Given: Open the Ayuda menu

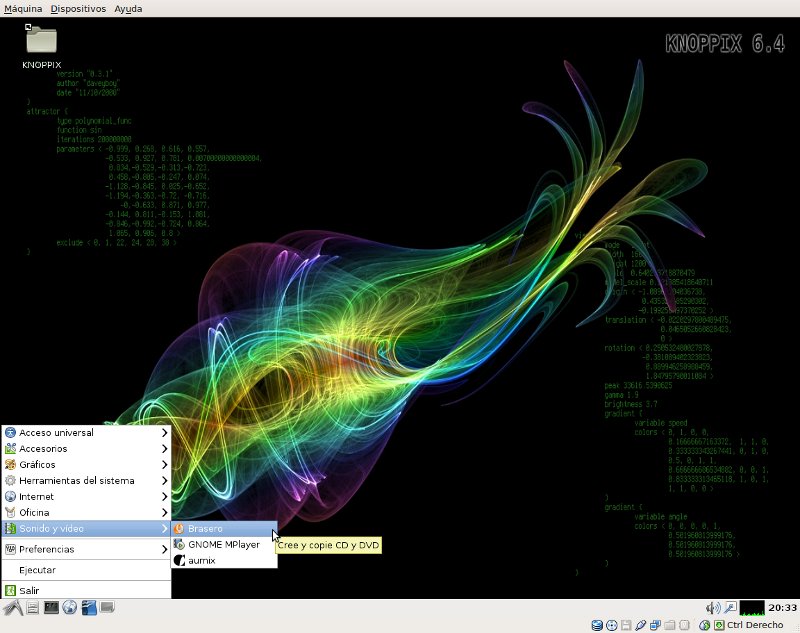Looking at the screenshot, I should tap(128, 9).
